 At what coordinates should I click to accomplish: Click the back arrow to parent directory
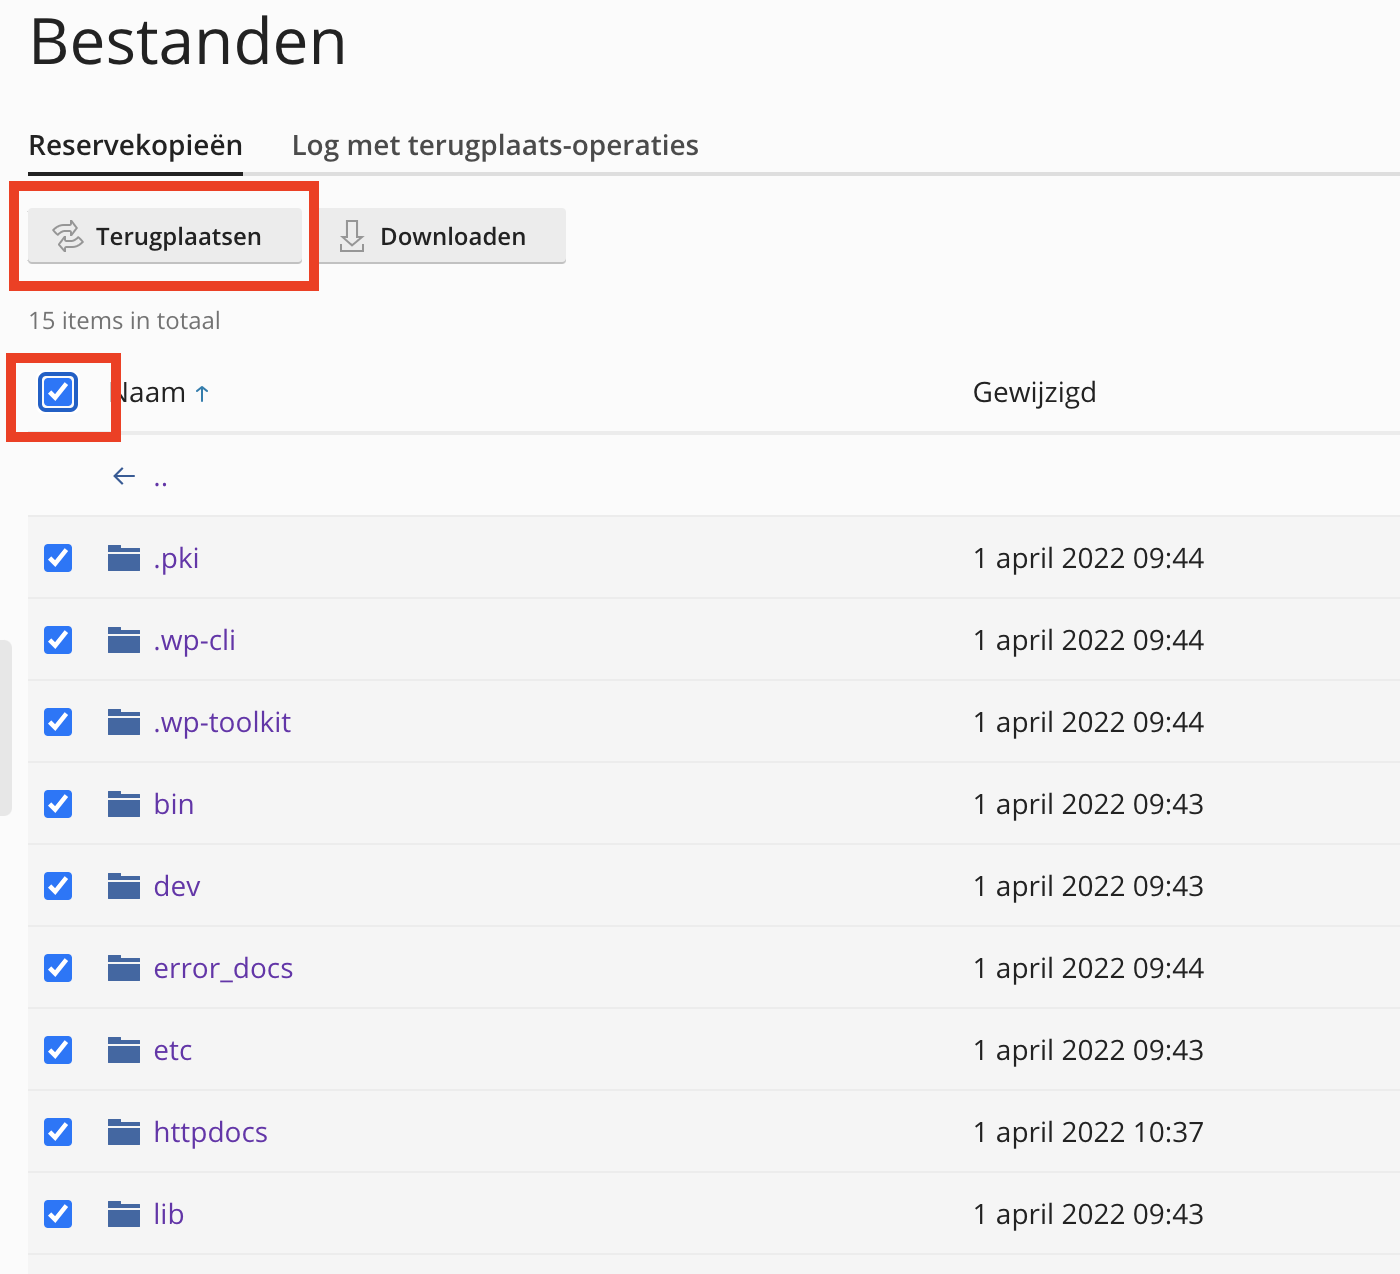(x=124, y=476)
